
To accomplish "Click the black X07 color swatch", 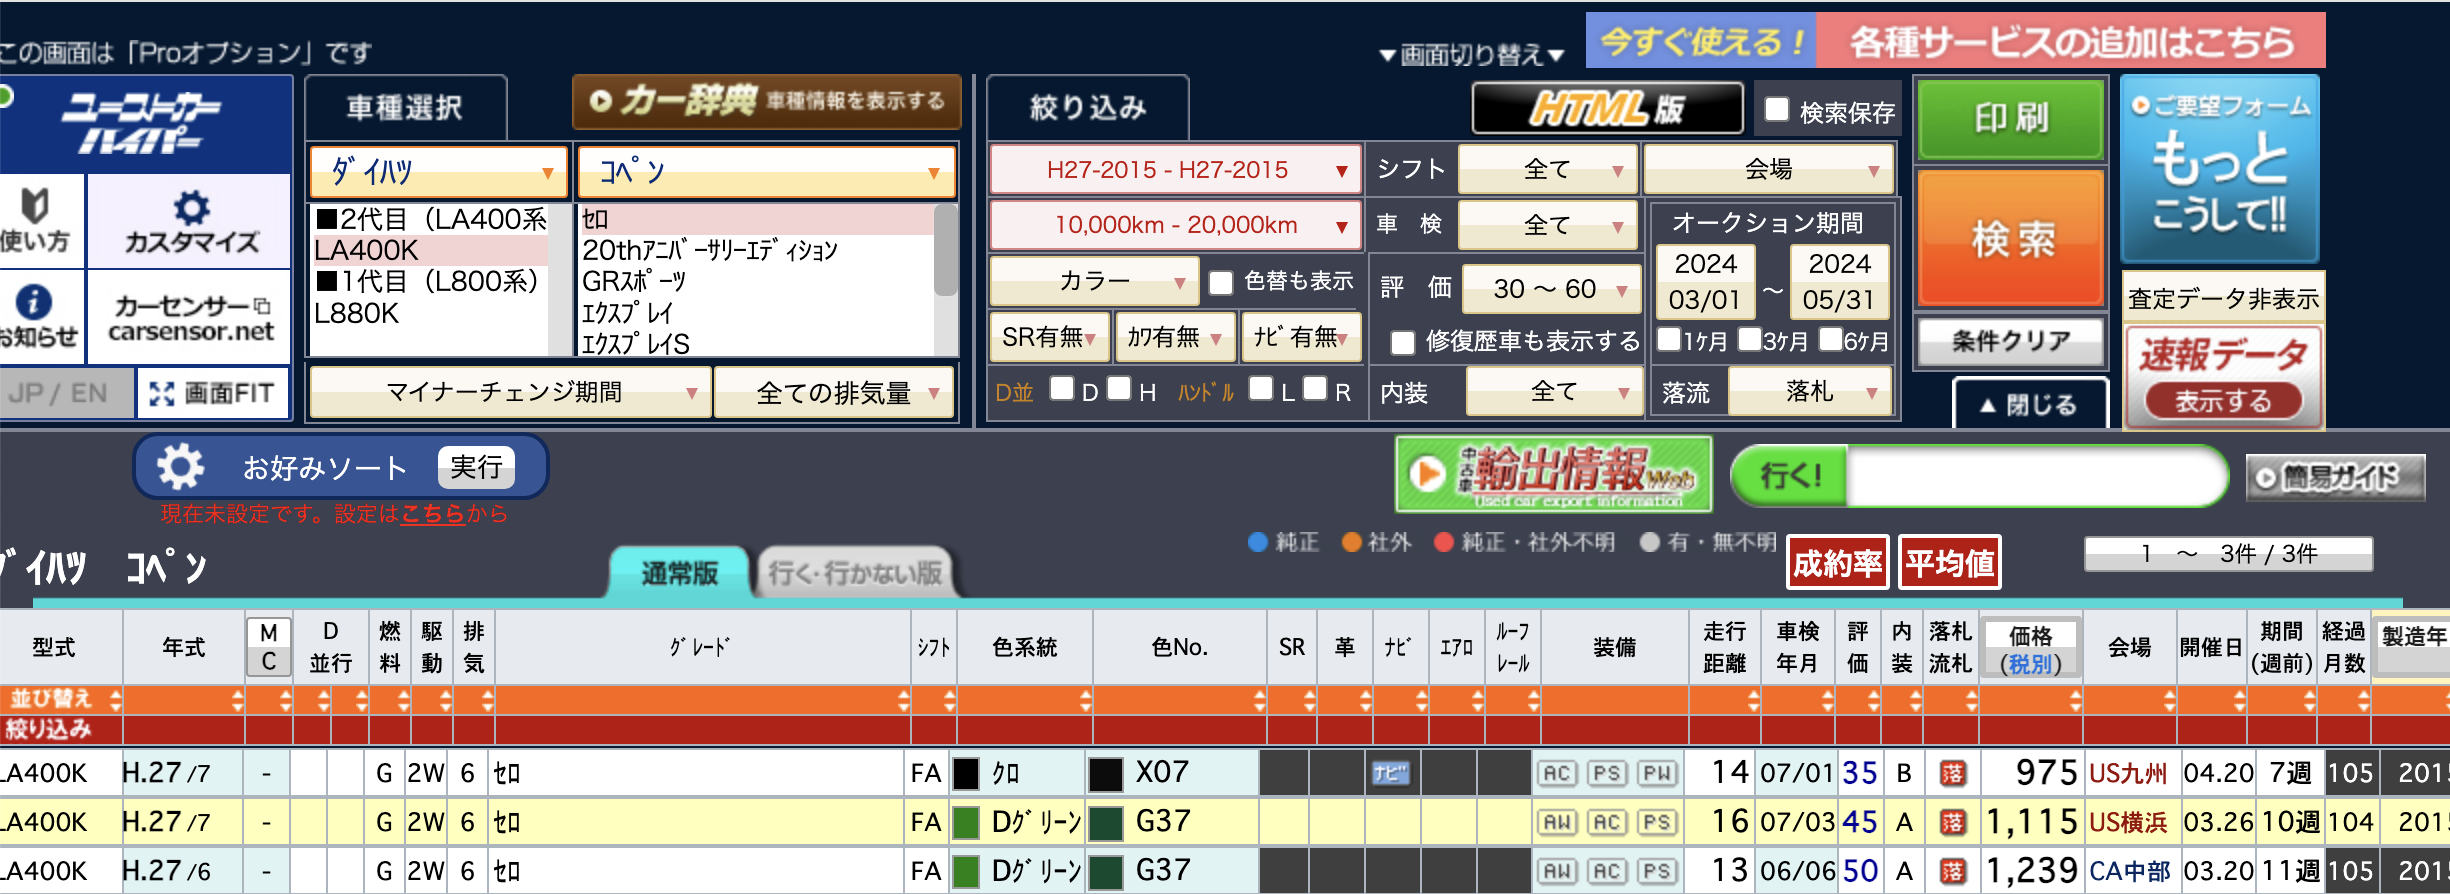I will point(1105,773).
